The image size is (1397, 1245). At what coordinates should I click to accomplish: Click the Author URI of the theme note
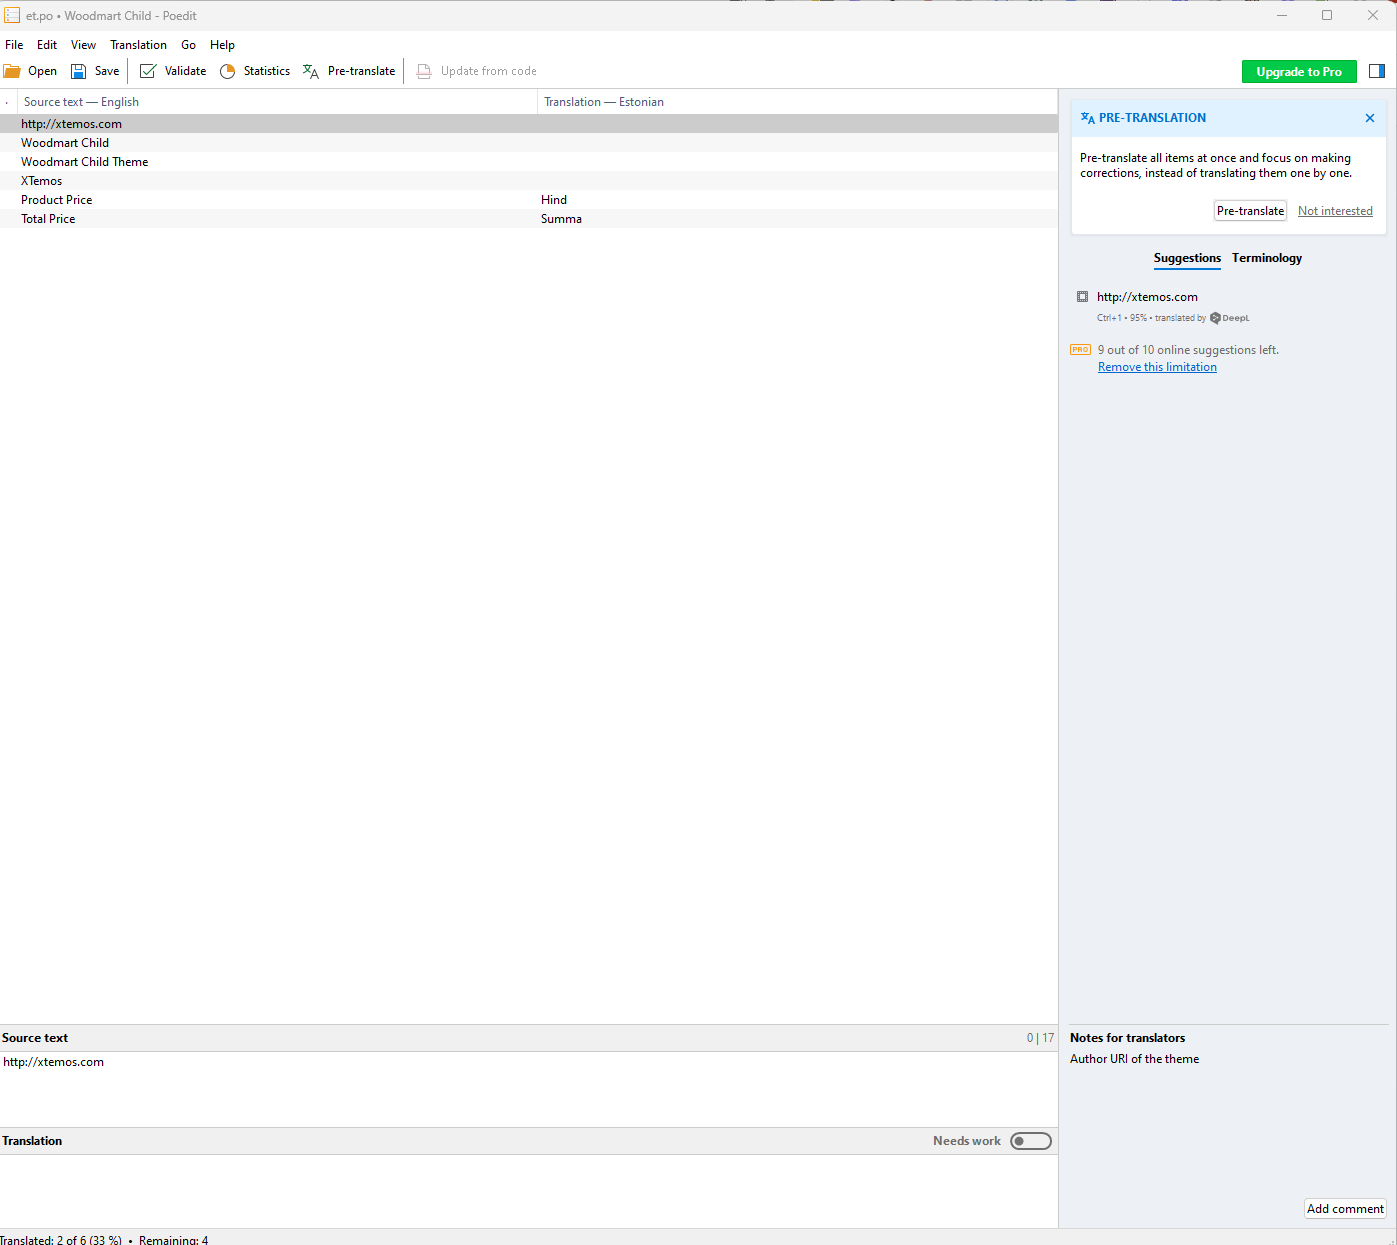tap(1134, 1059)
